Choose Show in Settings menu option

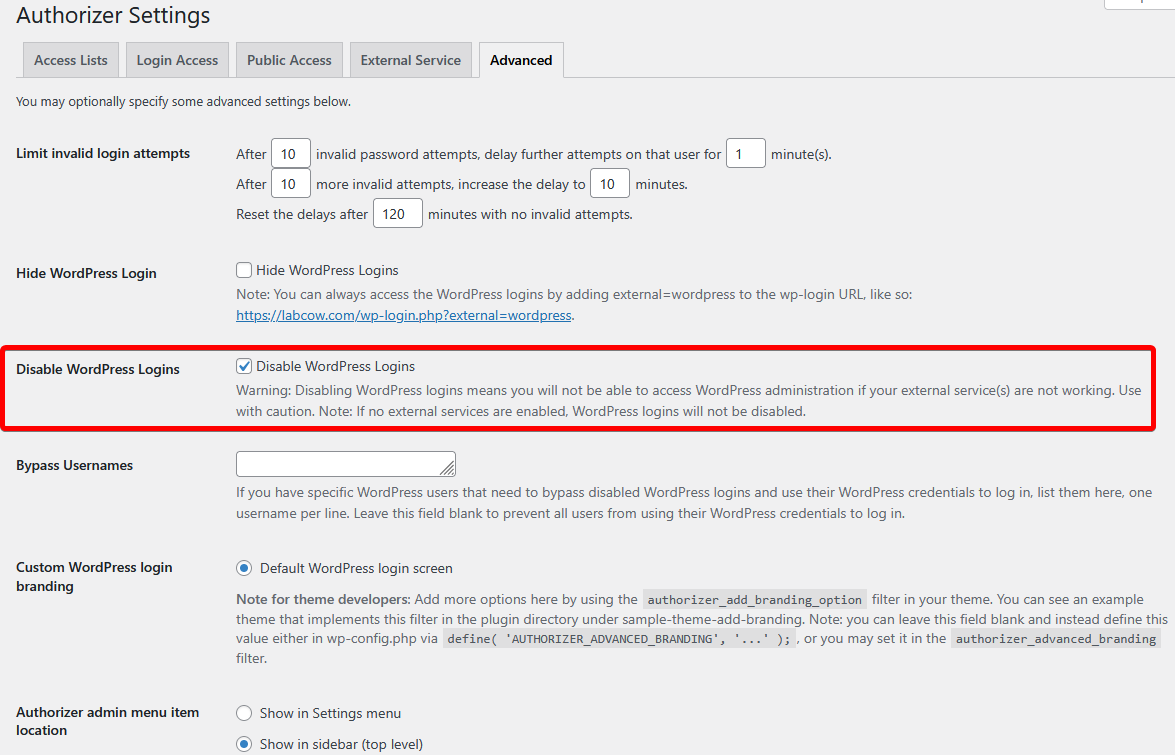[244, 713]
